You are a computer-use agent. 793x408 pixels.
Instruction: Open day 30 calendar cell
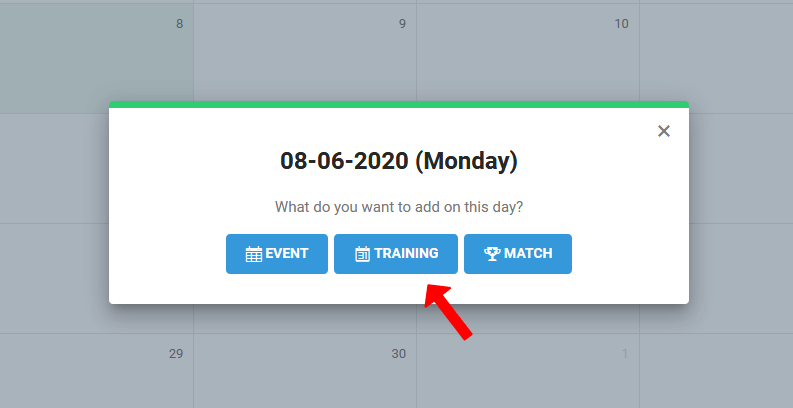coord(305,372)
